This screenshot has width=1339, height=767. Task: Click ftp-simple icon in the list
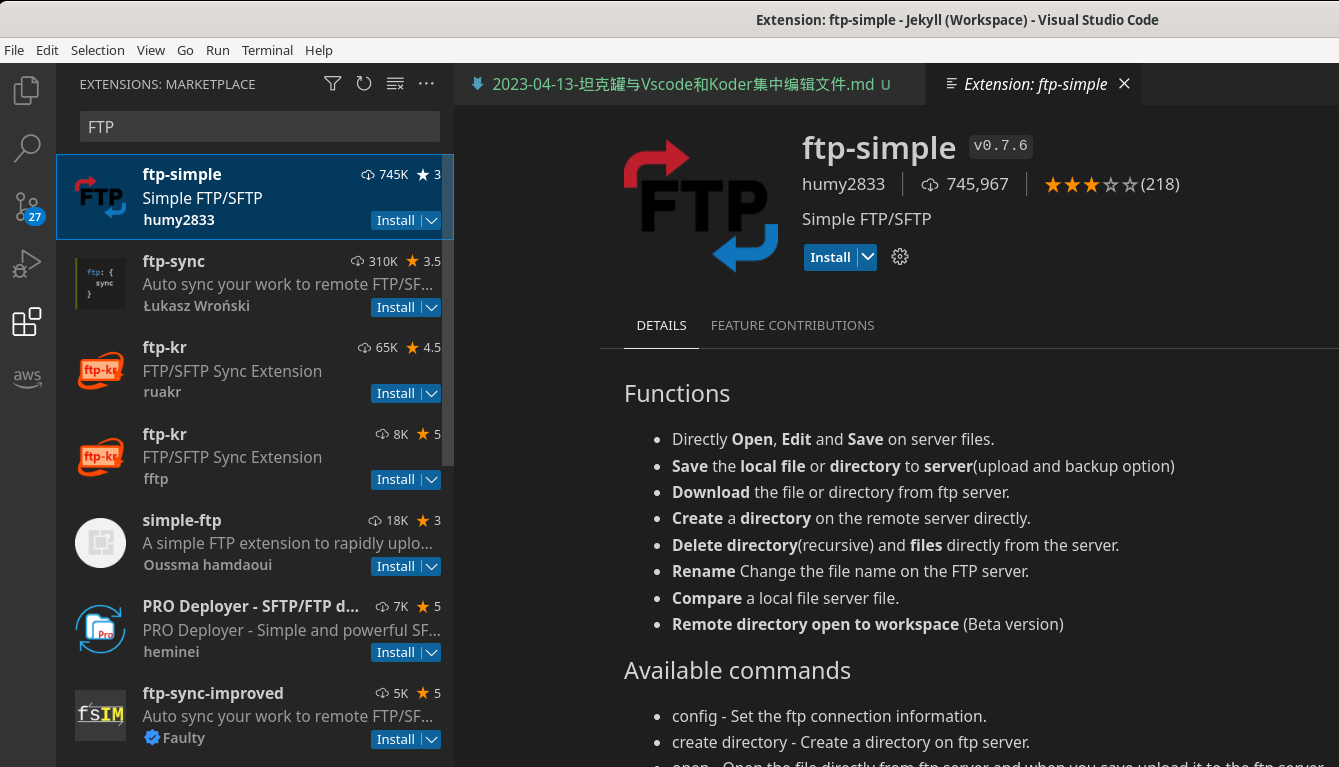point(100,197)
